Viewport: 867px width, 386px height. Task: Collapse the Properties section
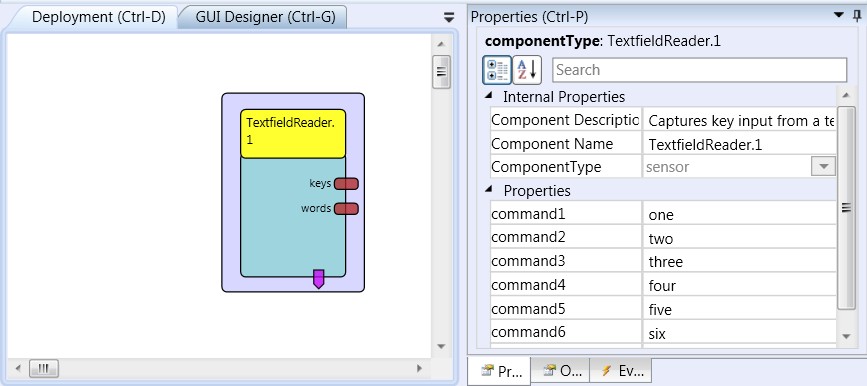pyautogui.click(x=489, y=189)
